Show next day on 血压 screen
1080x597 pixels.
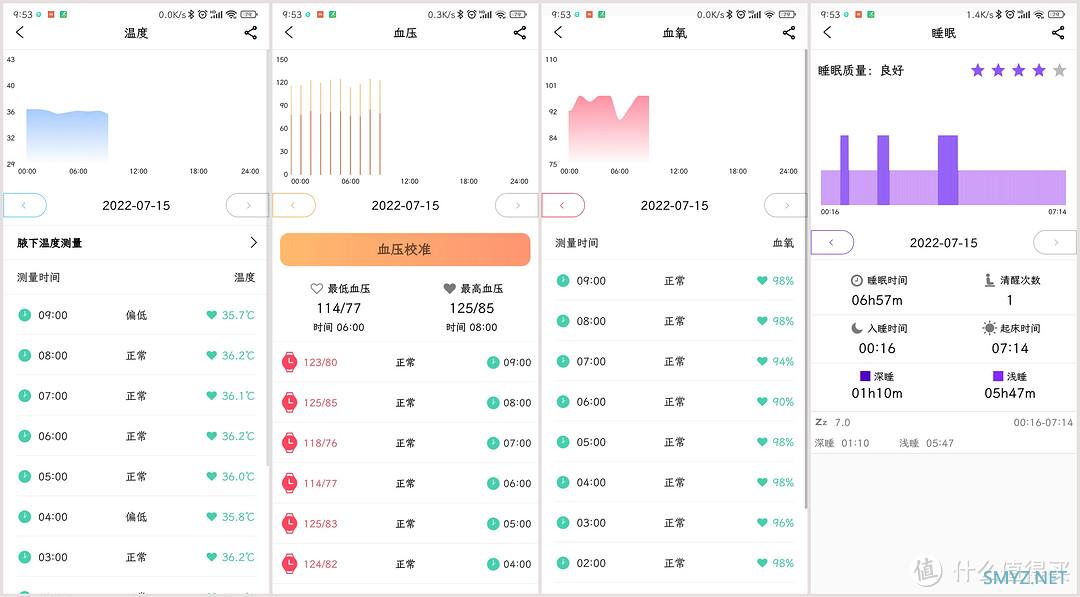(x=517, y=205)
